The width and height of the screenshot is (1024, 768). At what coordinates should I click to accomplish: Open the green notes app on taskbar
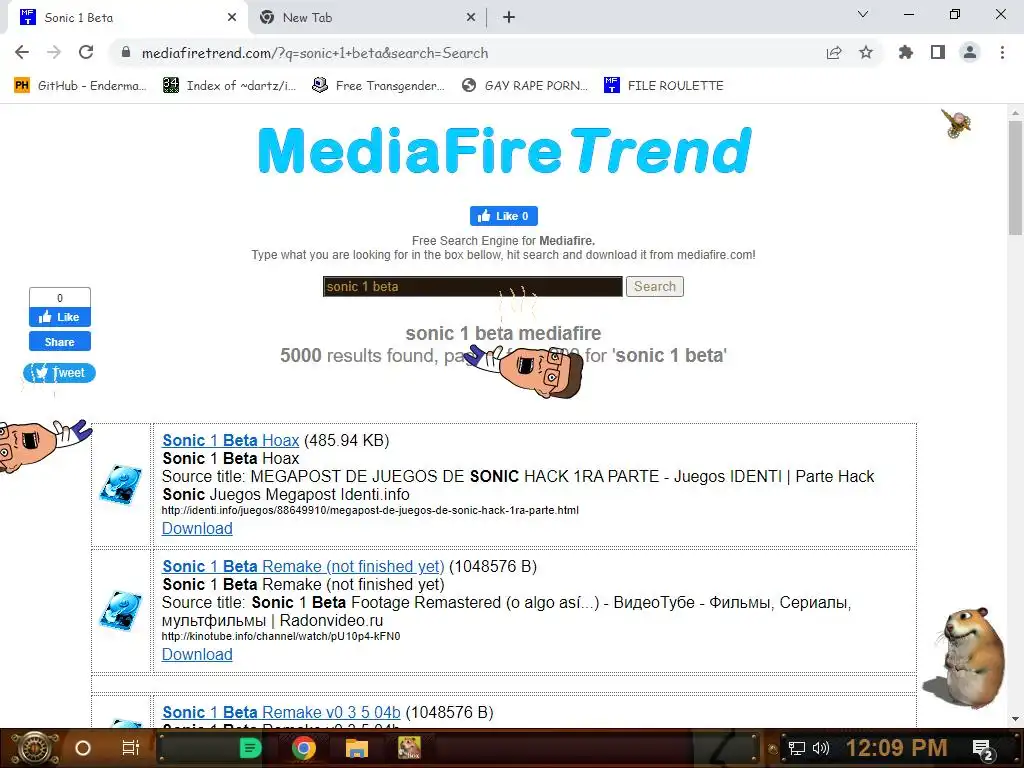pyautogui.click(x=250, y=748)
